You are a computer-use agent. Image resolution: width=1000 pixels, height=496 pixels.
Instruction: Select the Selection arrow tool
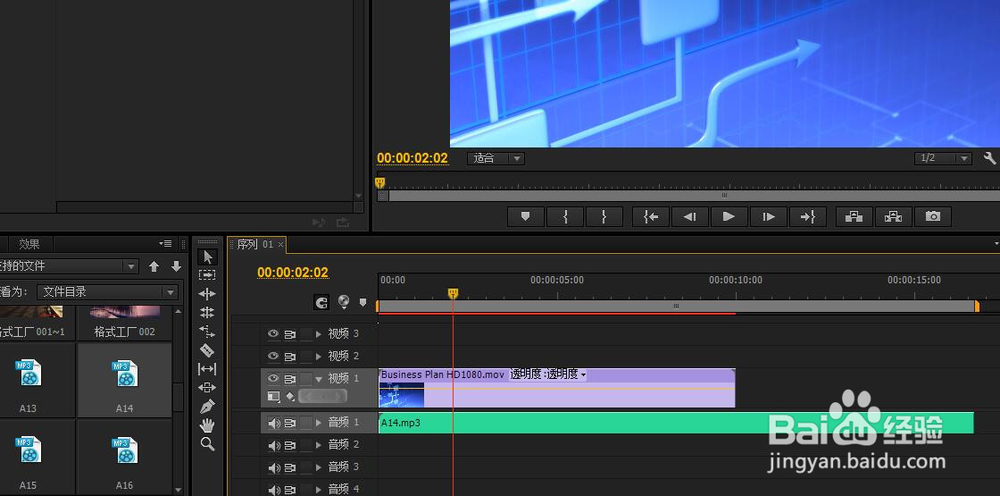(207, 257)
